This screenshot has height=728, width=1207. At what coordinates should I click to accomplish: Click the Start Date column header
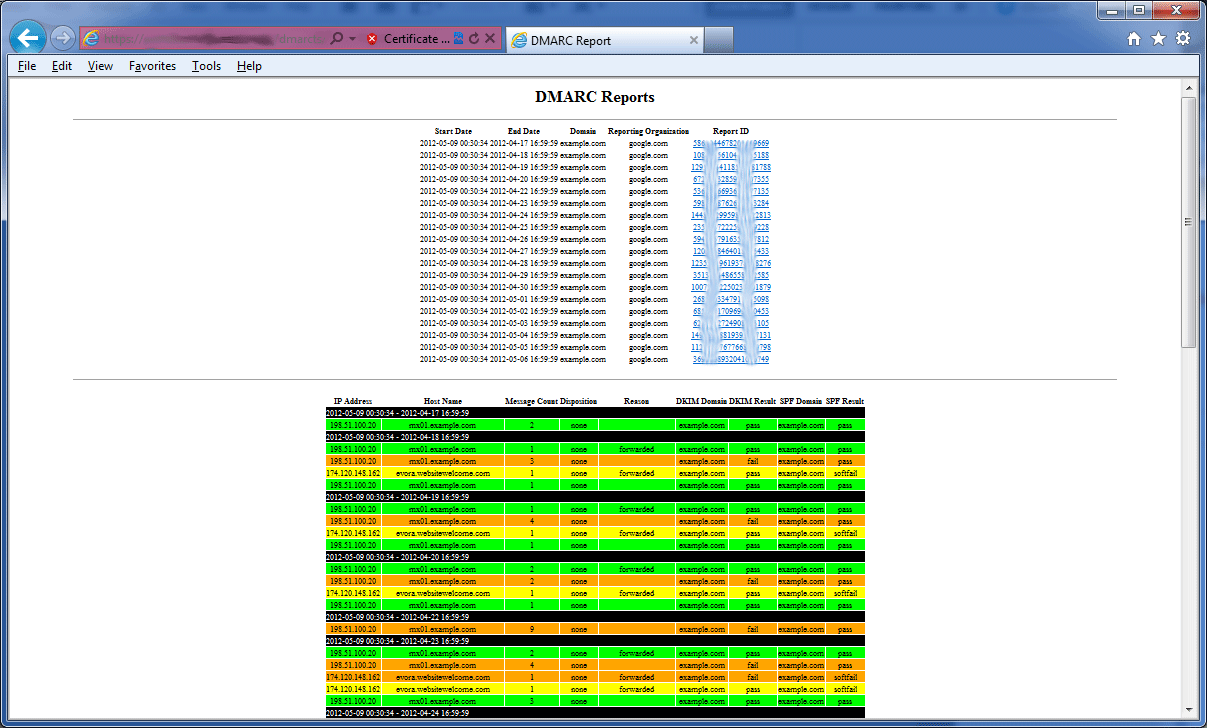pyautogui.click(x=453, y=132)
